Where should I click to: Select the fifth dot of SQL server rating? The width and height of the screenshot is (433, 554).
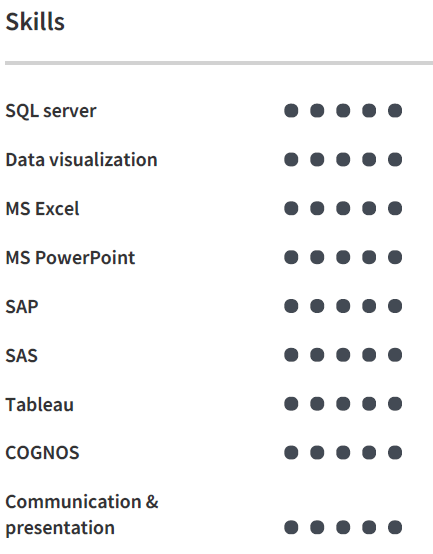395,111
